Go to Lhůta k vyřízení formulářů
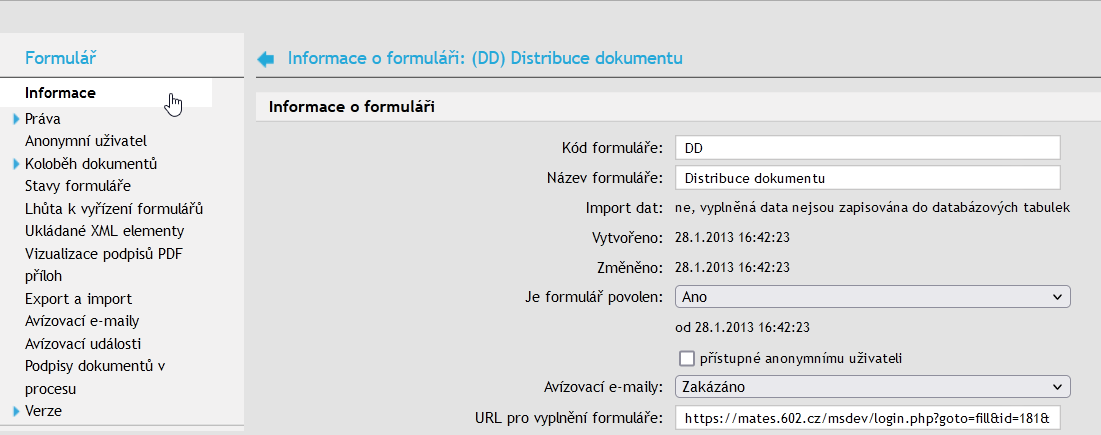This screenshot has height=435, width=1101. 114,209
